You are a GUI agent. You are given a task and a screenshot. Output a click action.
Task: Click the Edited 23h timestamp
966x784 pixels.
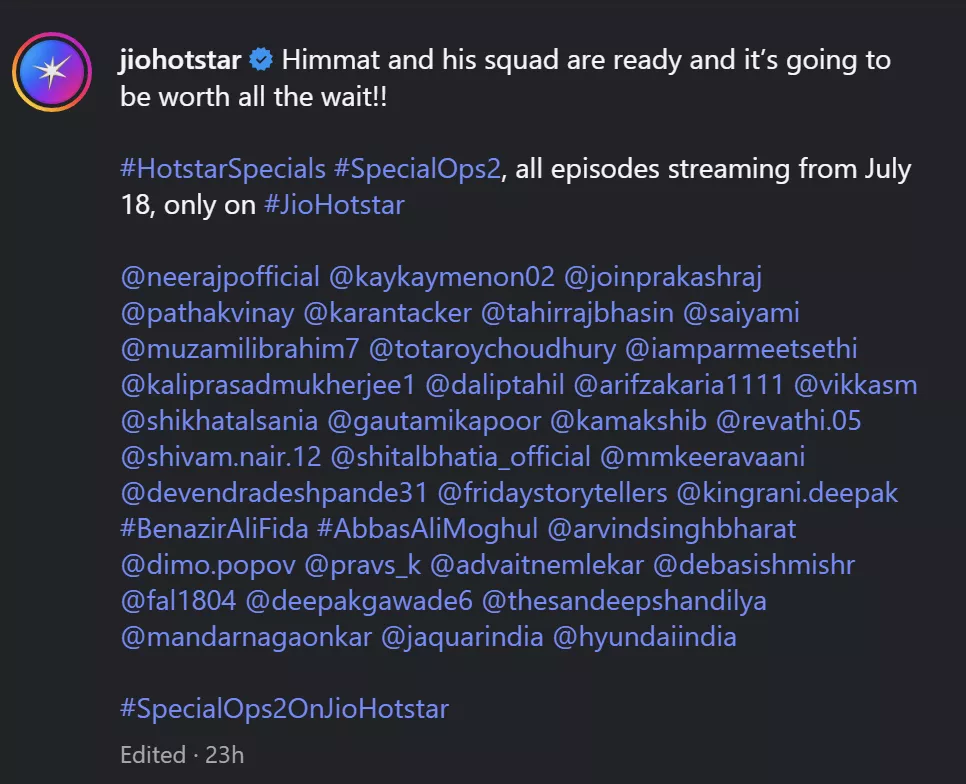181,754
